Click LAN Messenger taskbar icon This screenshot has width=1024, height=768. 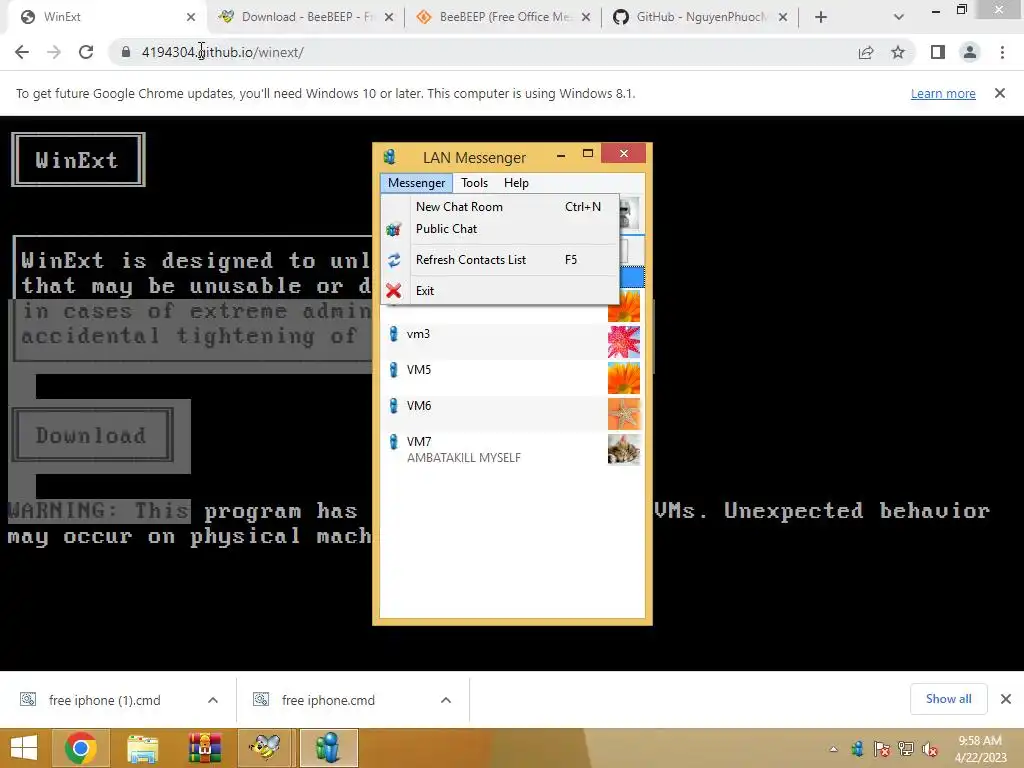pyautogui.click(x=328, y=748)
